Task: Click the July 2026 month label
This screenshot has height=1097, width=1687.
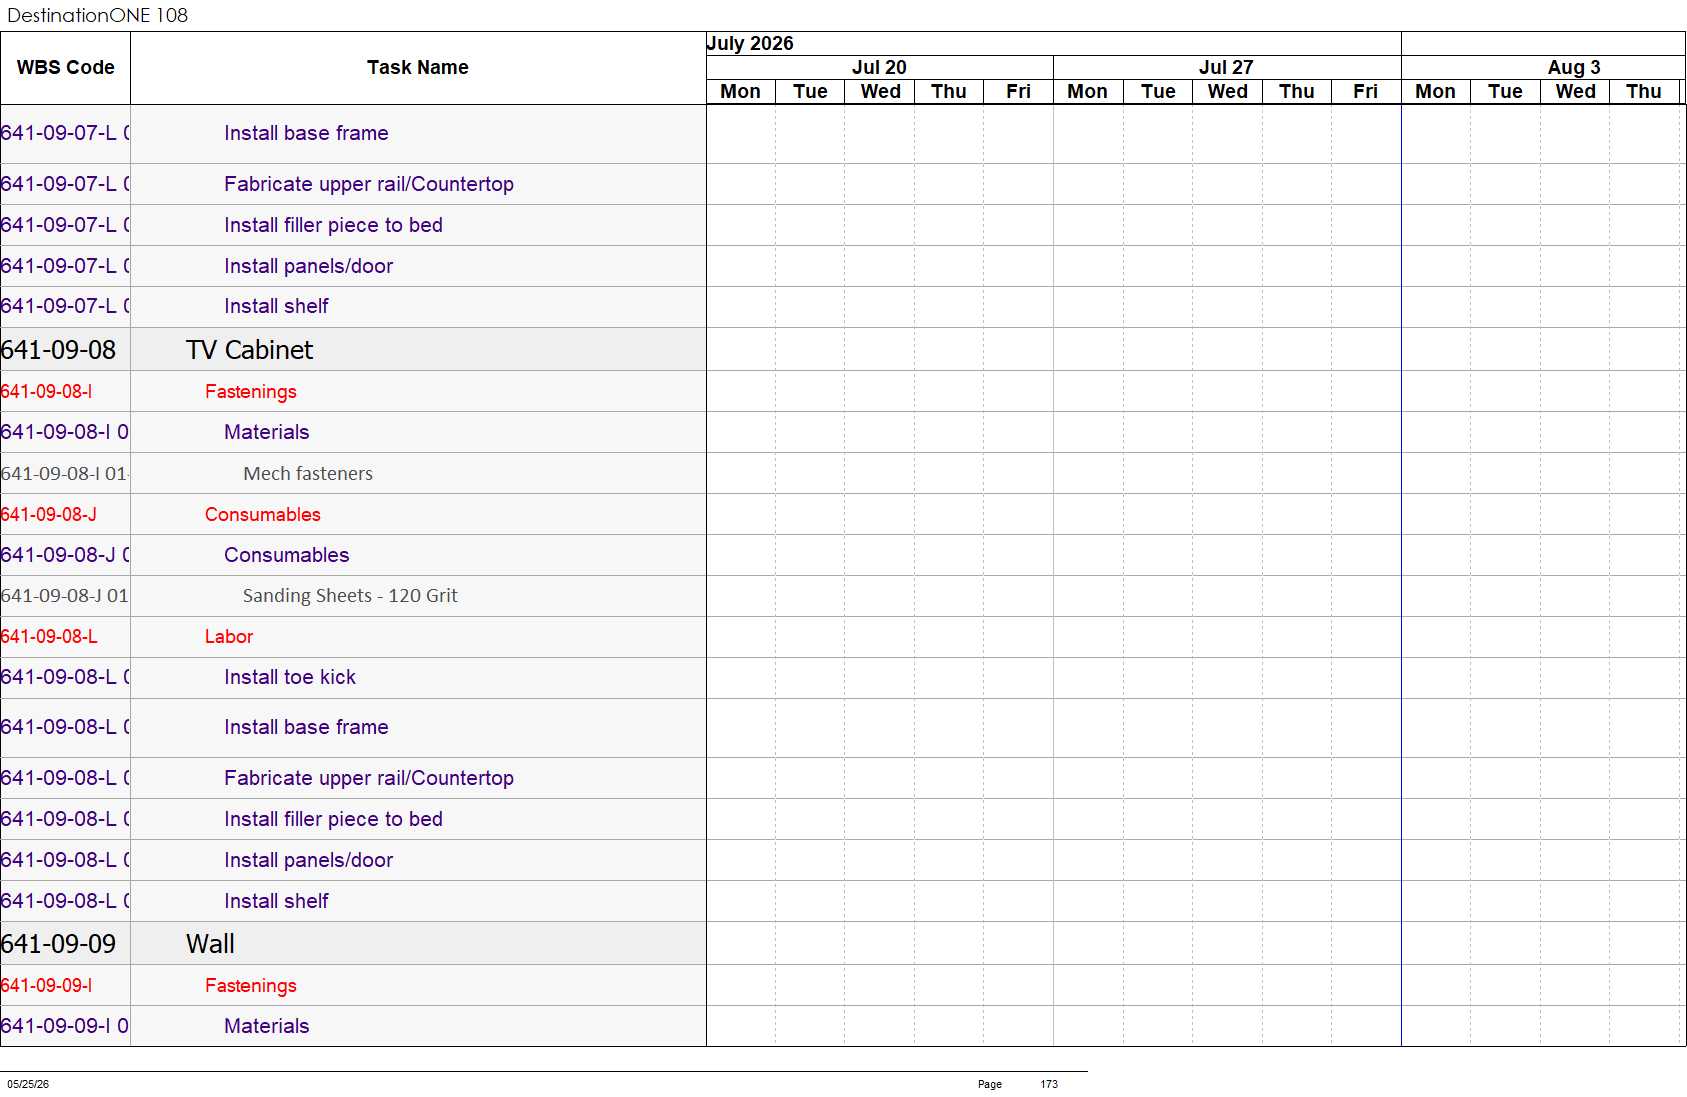Action: point(750,43)
